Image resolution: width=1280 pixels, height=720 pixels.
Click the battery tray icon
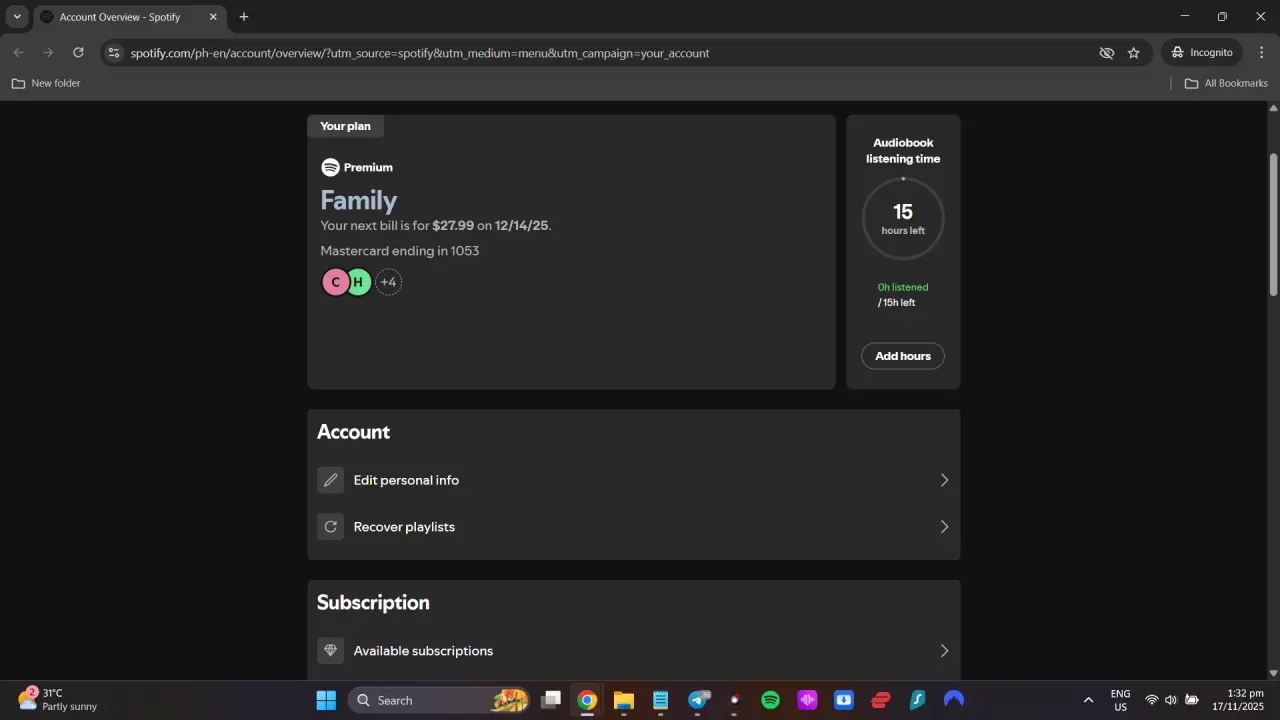tap(1192, 700)
